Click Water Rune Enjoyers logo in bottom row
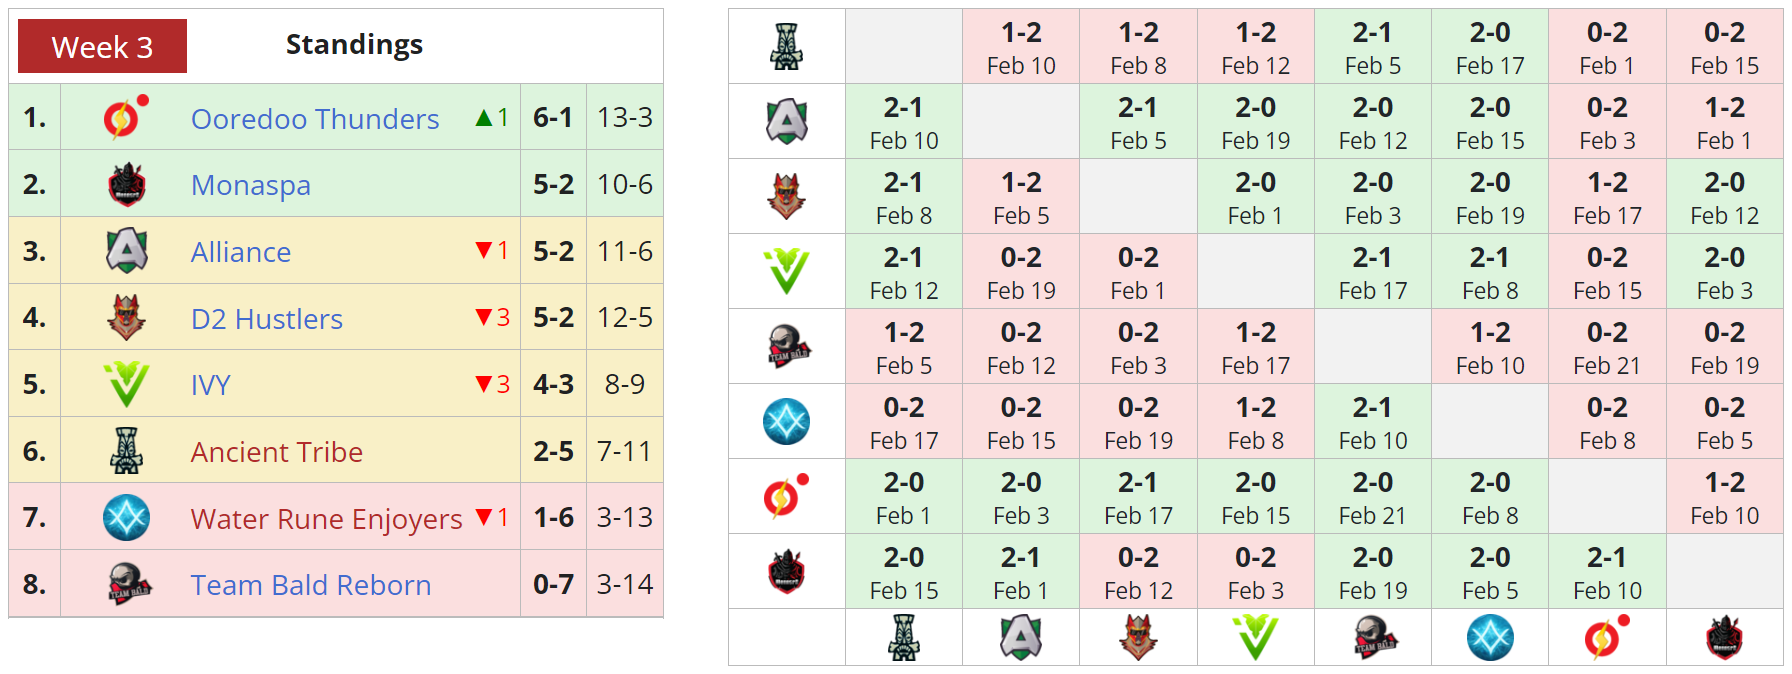Image resolution: width=1792 pixels, height=674 pixels. tap(1489, 638)
